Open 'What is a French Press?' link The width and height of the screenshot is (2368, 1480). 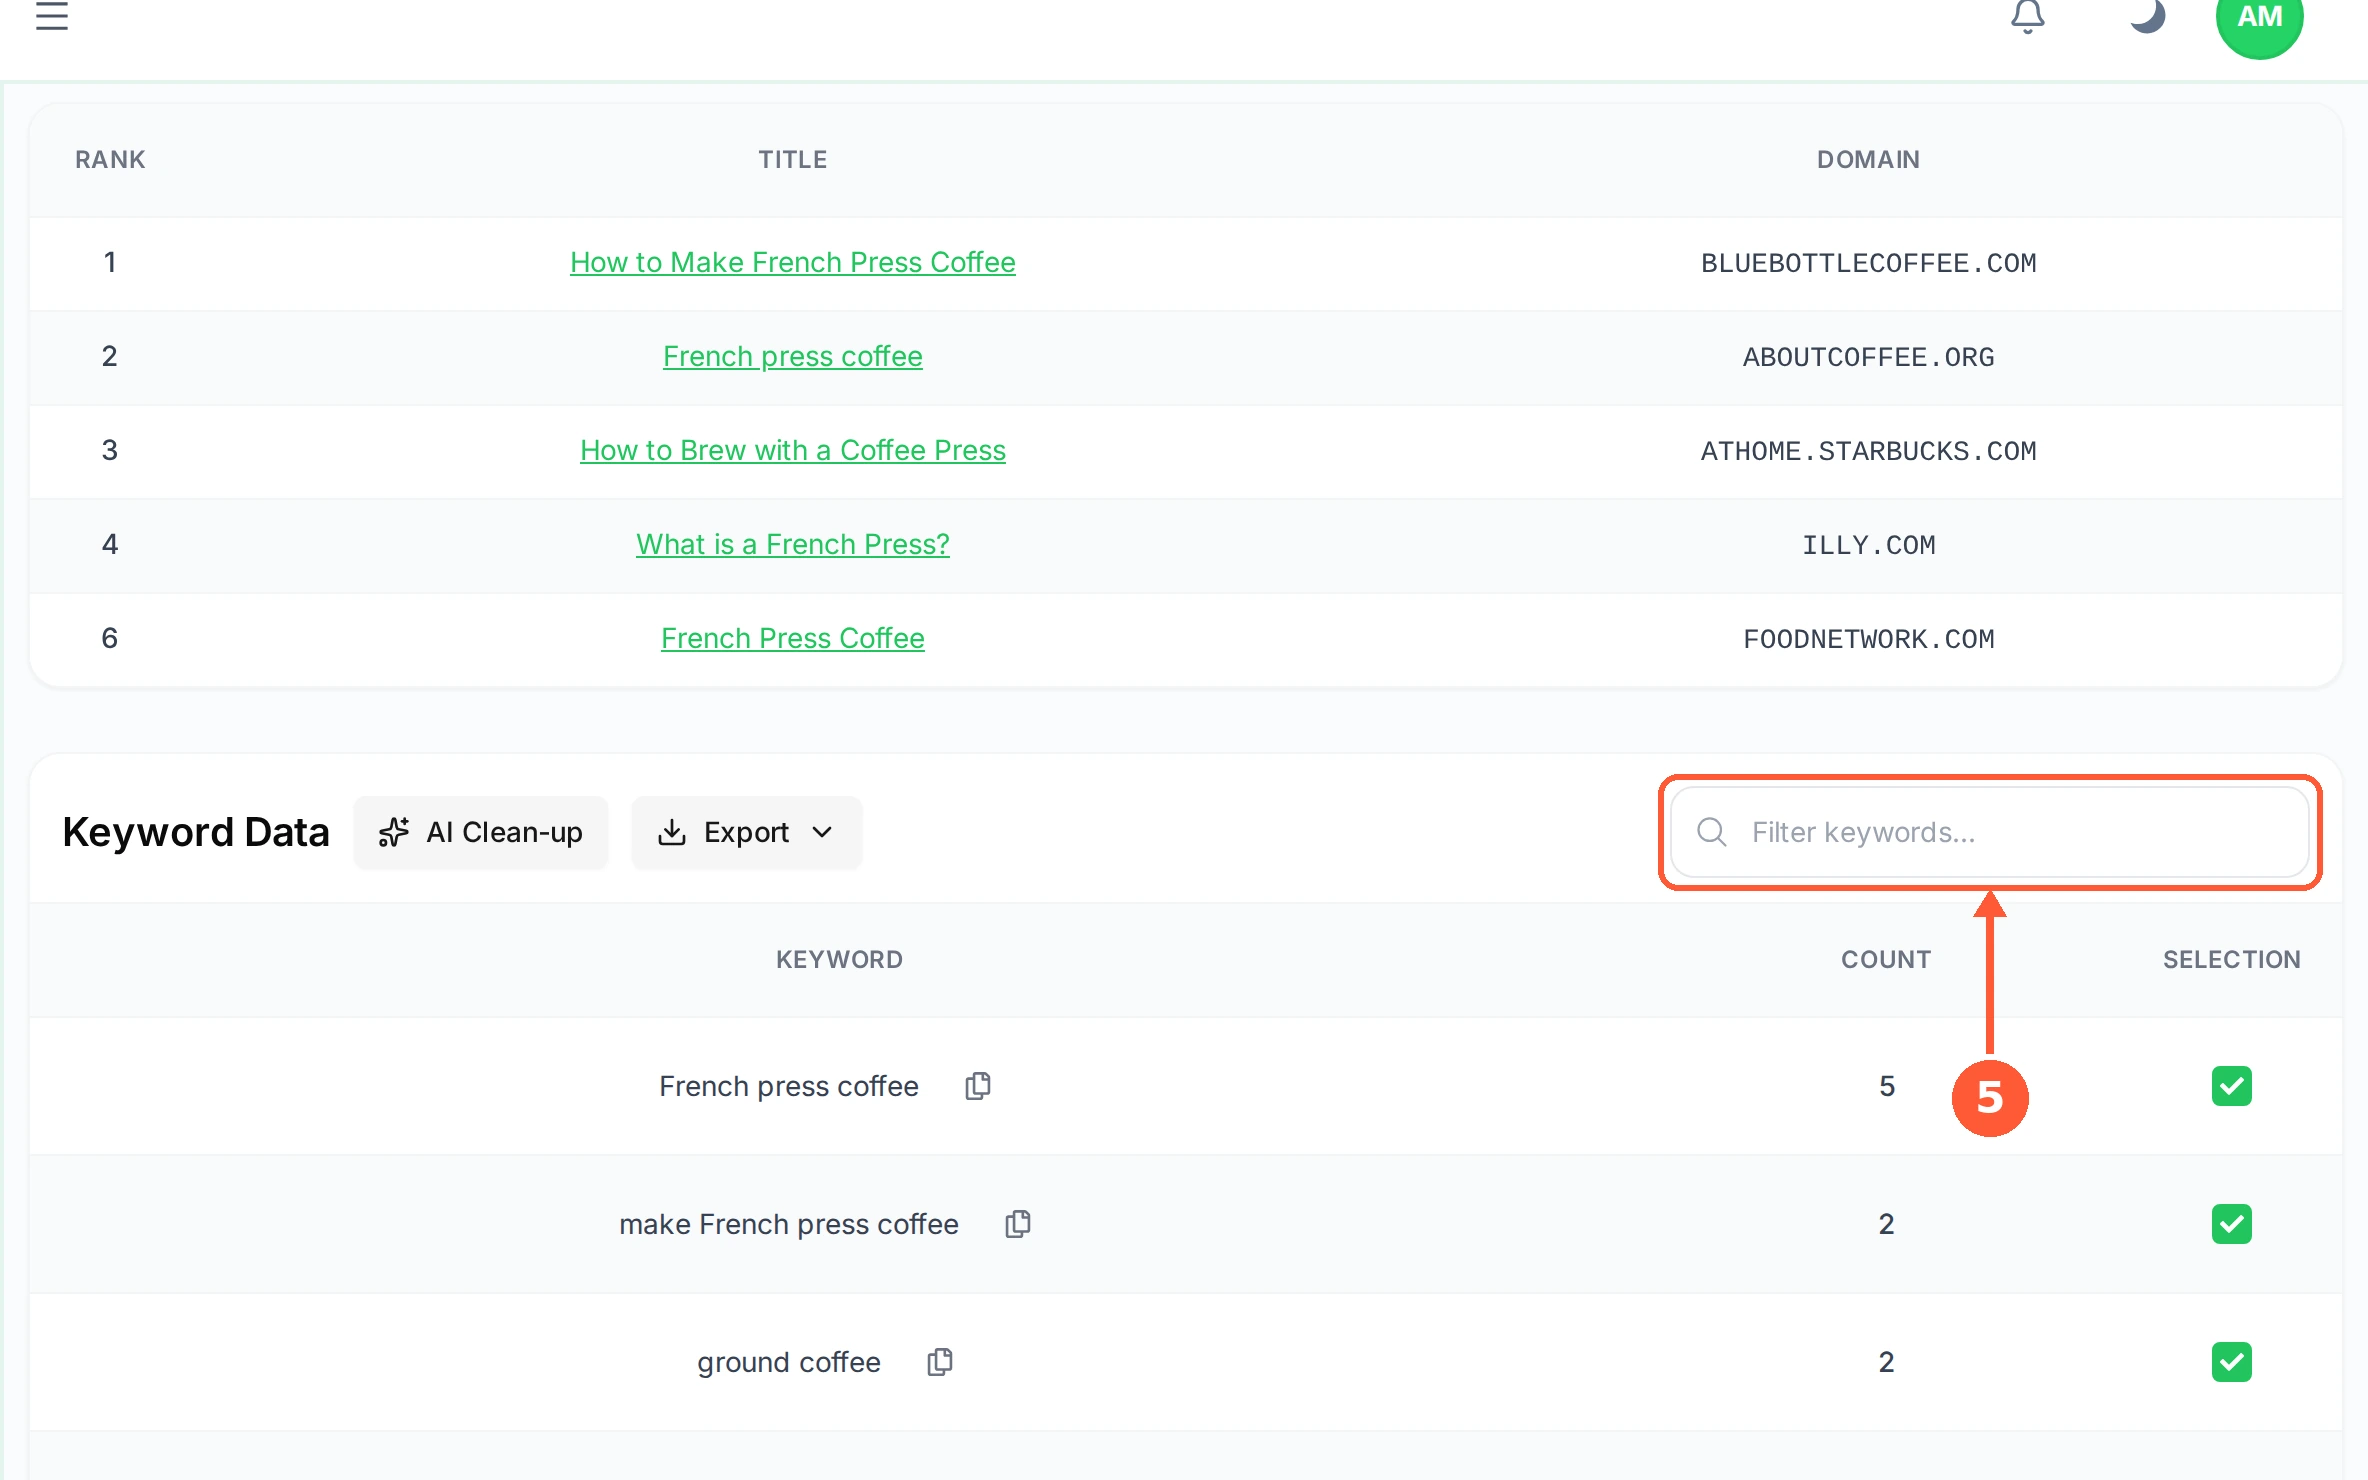coord(793,544)
